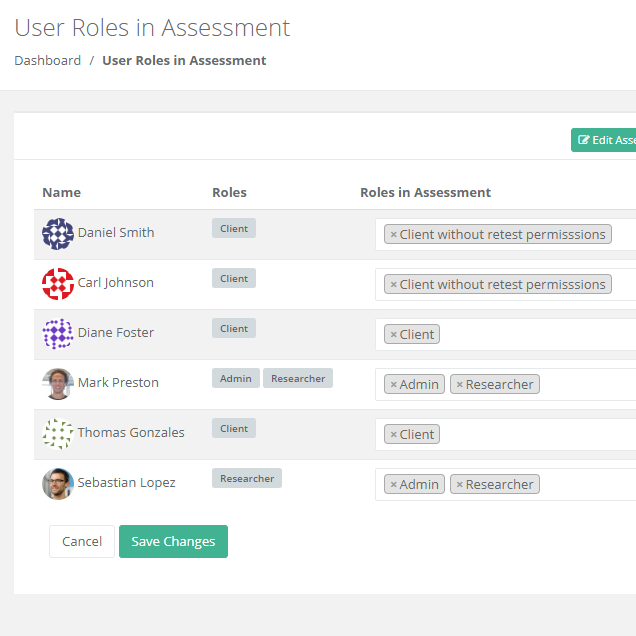
Task: Open Sebastian Lopez's assessment roles selector
Action: (x=505, y=484)
